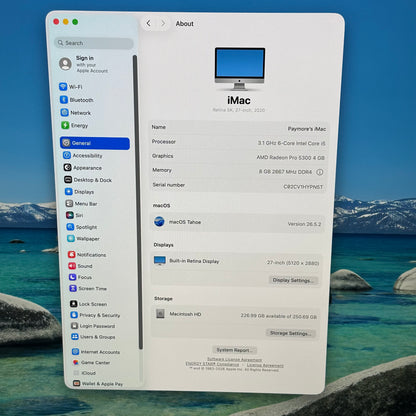Click the storage available text for Macintosh HD
Screen dimensions: 416x416
click(279, 316)
